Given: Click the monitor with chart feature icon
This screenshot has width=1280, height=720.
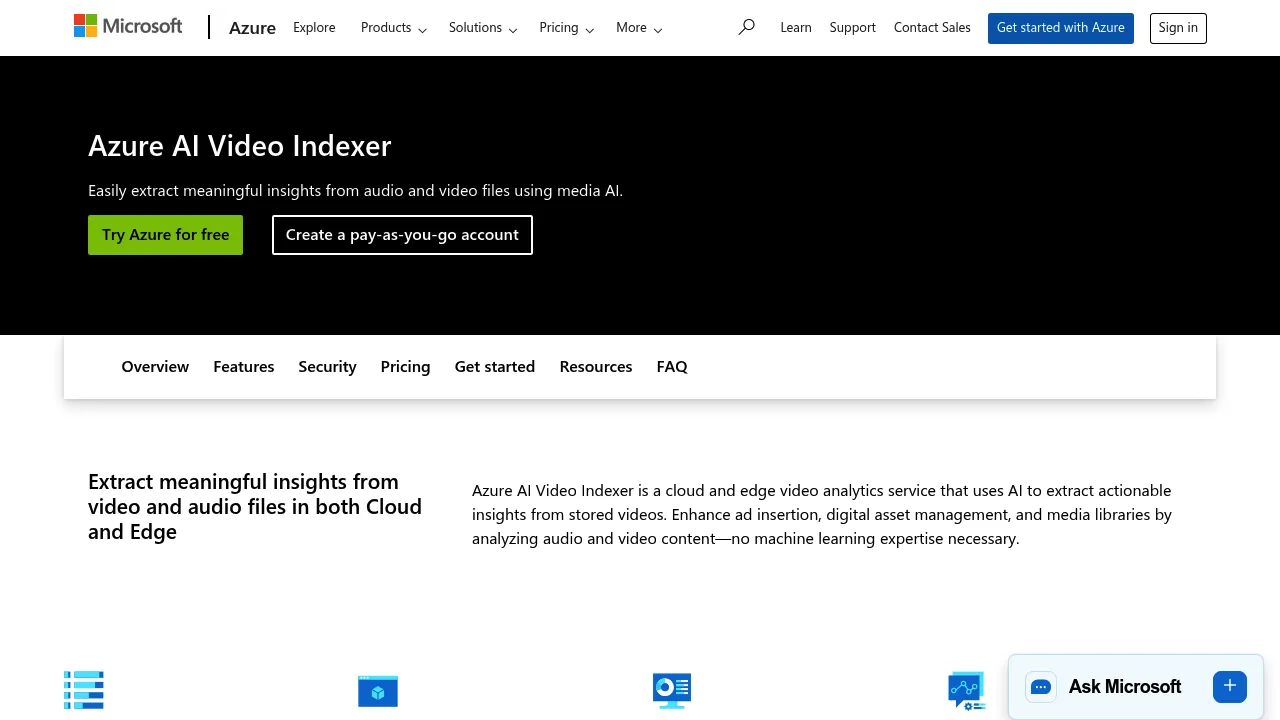Looking at the screenshot, I should (x=672, y=691).
